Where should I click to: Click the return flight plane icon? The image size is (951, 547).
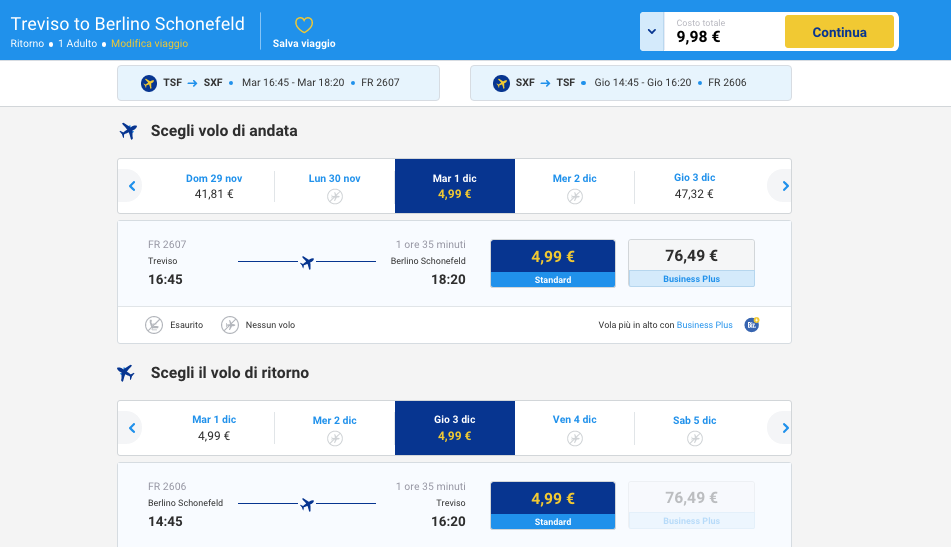click(126, 373)
